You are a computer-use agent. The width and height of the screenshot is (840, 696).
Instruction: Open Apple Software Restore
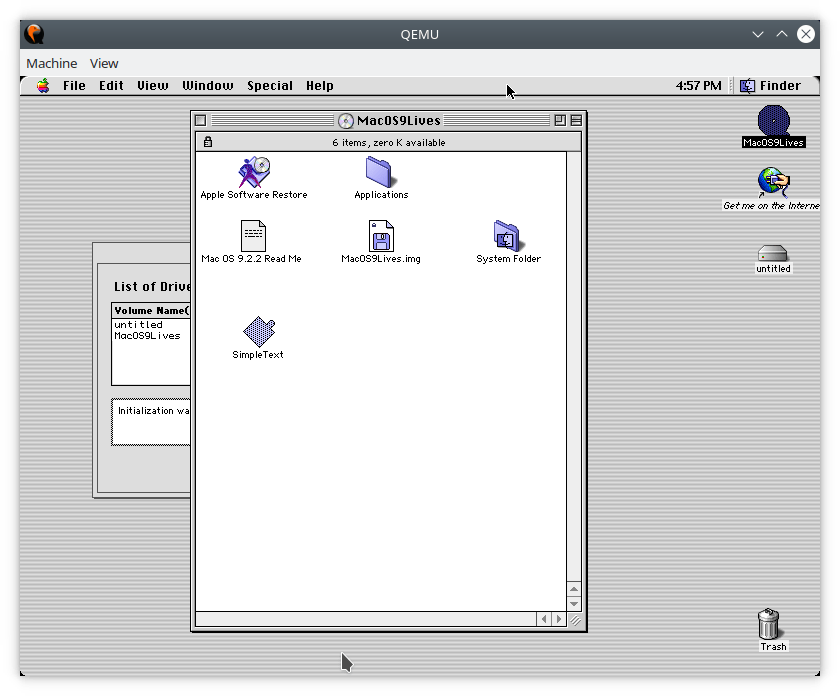253,170
